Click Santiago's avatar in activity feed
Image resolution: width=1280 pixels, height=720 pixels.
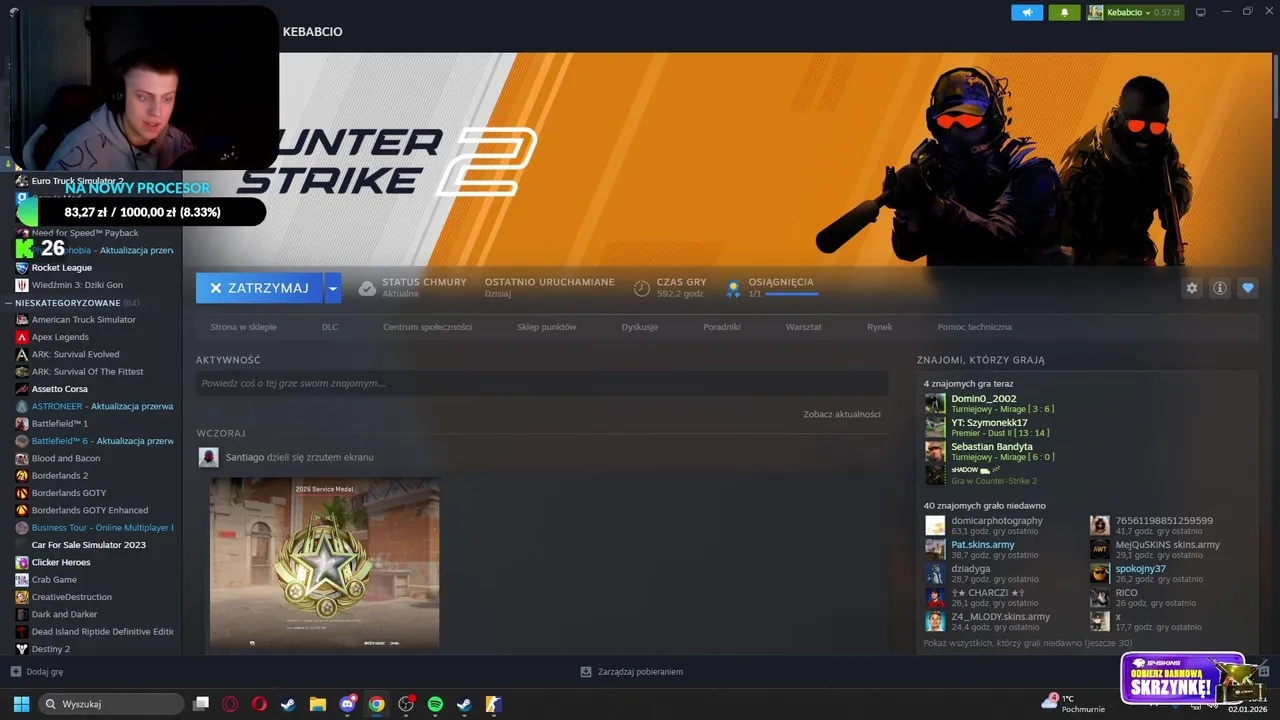pos(208,457)
